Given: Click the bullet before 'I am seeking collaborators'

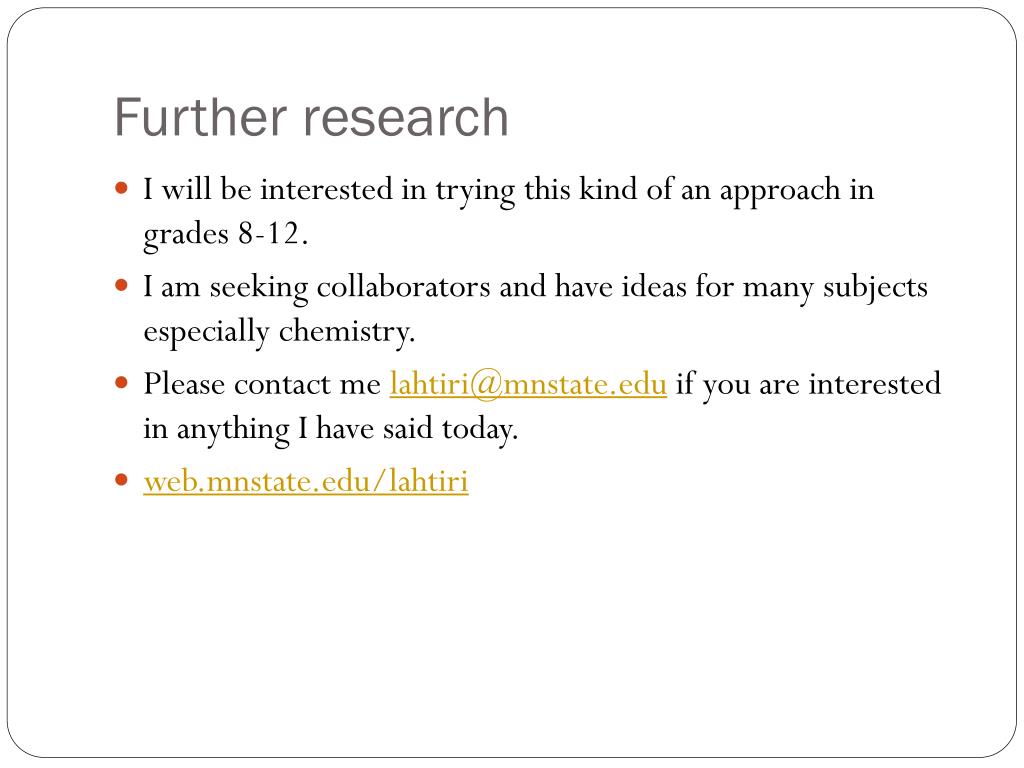Looking at the screenshot, I should point(121,286).
